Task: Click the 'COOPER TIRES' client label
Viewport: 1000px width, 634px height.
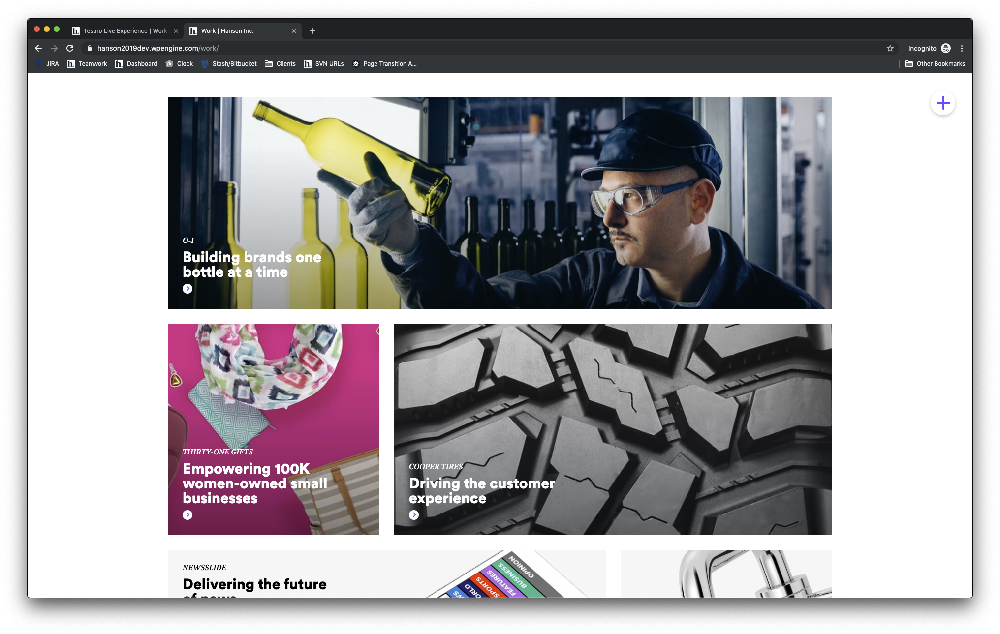Action: pyautogui.click(x=436, y=466)
